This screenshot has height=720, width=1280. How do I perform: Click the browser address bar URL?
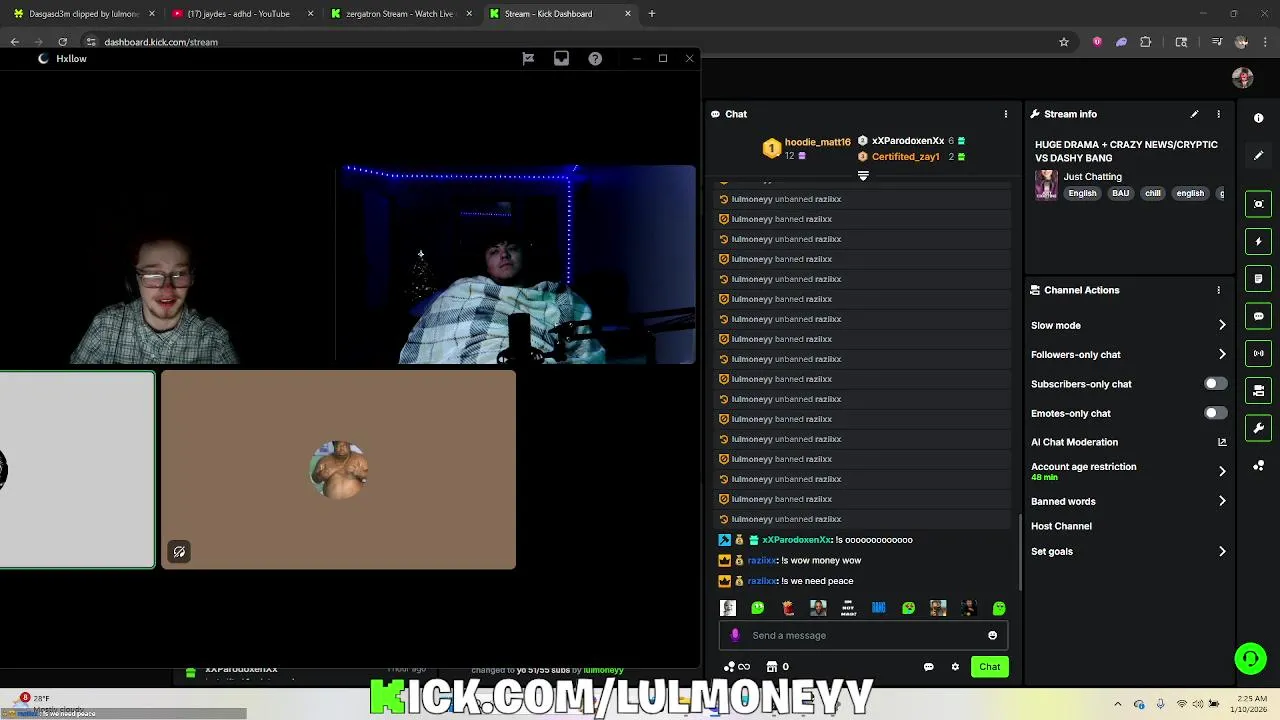(161, 42)
